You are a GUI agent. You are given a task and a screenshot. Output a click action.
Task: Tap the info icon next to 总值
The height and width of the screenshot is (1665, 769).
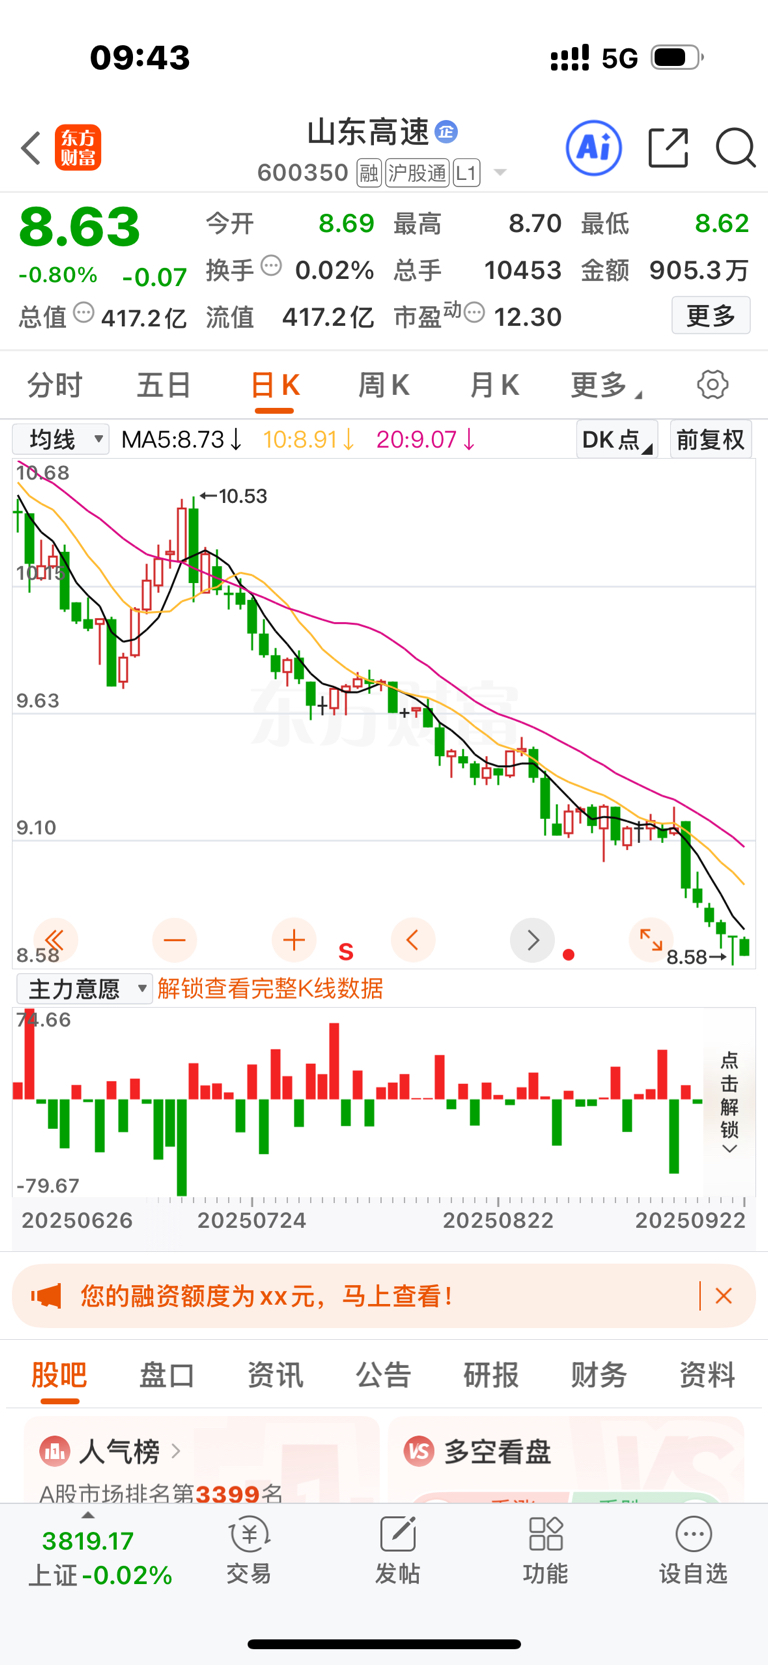coord(84,313)
